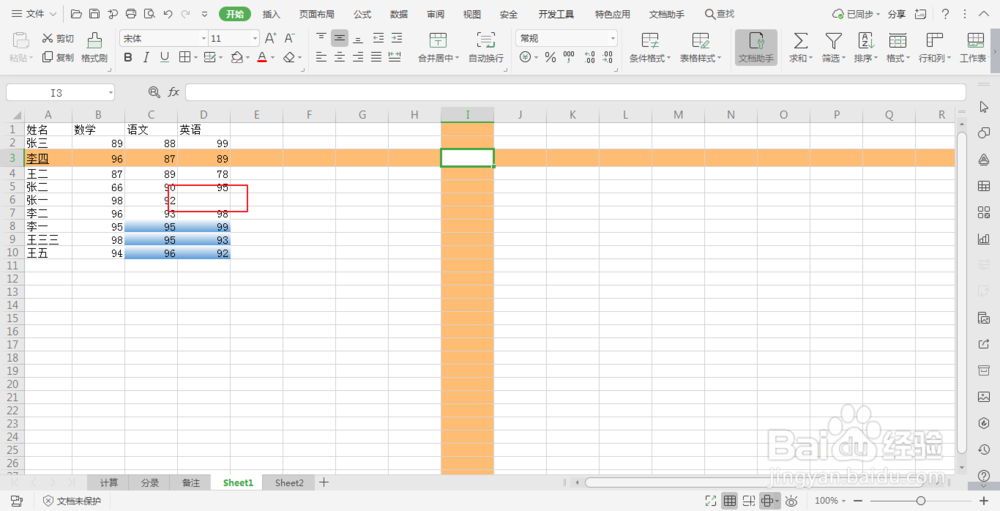
Task: Open the zoom percentage 100% dropdown
Action: [x=830, y=501]
